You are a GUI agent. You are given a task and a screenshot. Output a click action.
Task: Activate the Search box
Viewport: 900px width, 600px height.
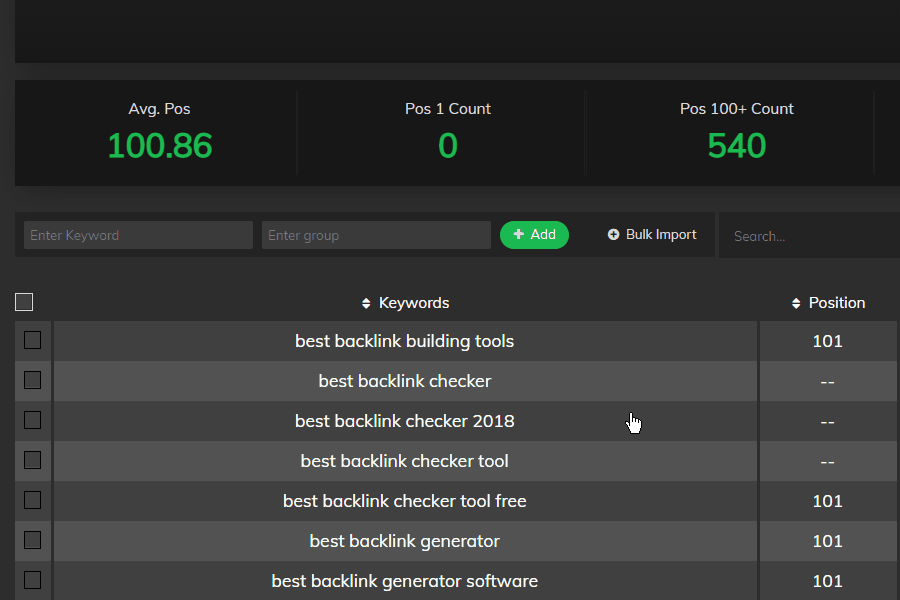pos(810,236)
